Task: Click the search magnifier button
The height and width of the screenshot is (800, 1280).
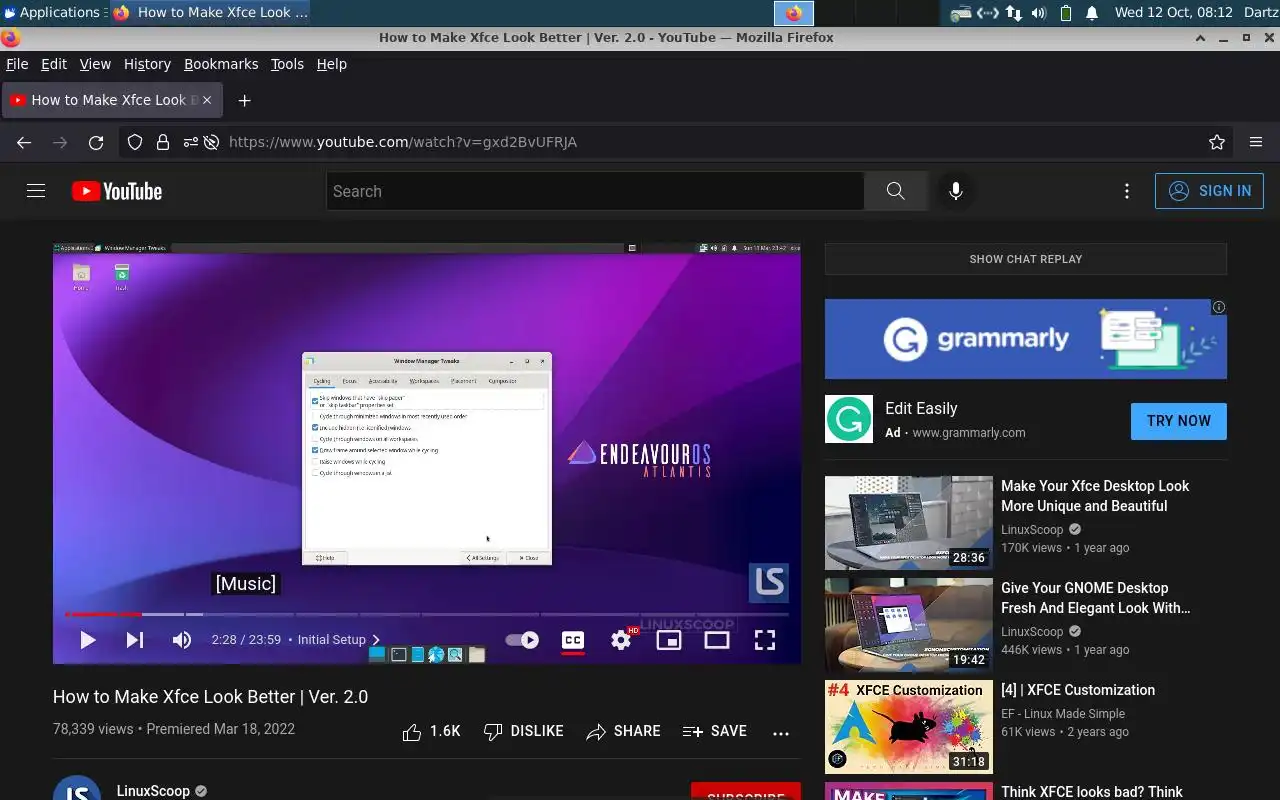Action: tap(896, 191)
